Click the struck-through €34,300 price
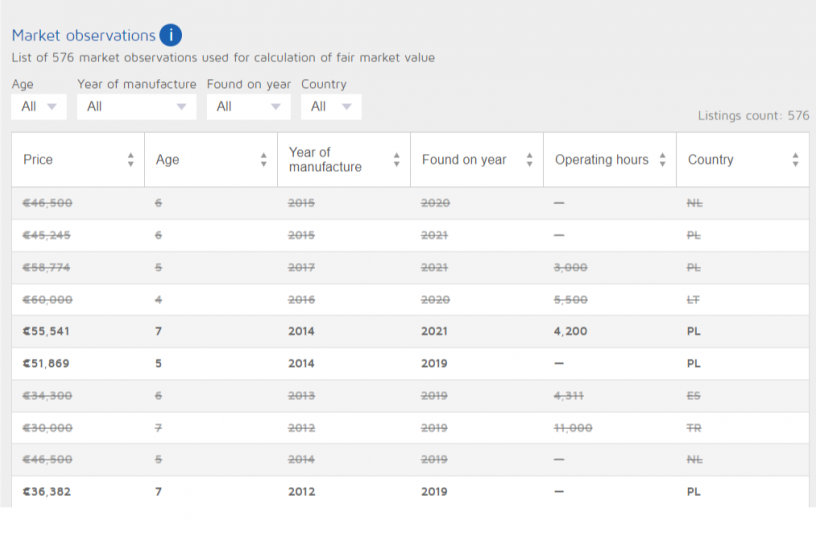The image size is (816, 536). [47, 396]
